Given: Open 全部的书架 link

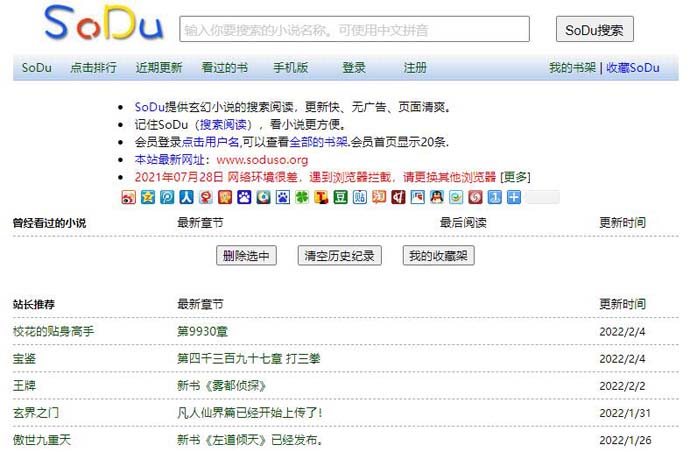Looking at the screenshot, I should [x=319, y=142].
